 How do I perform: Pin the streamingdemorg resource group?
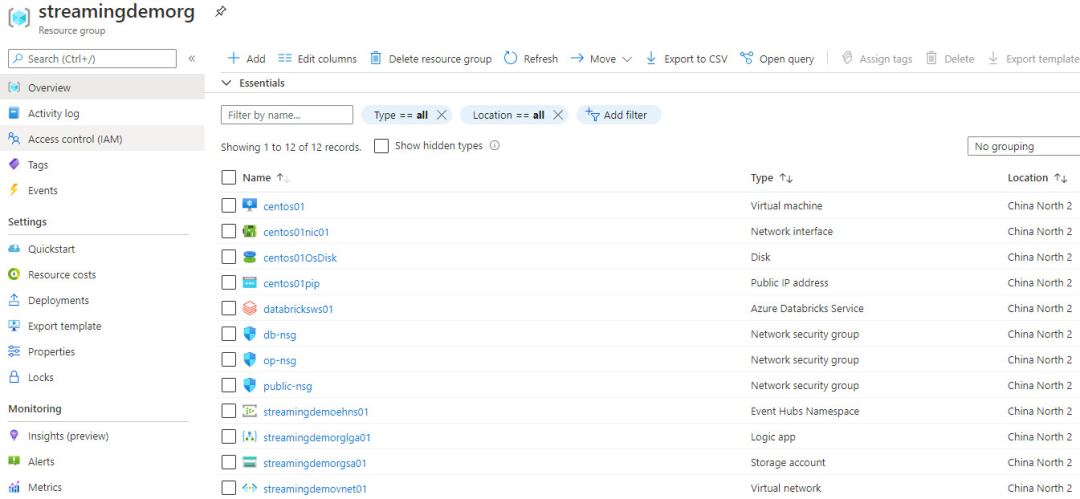[220, 12]
